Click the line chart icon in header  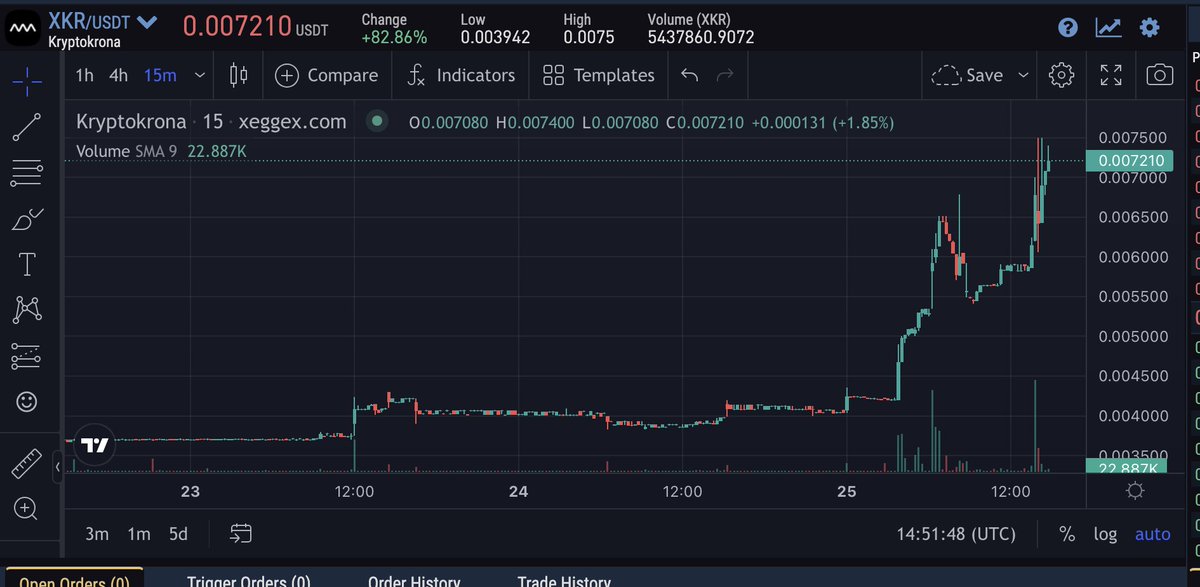click(1108, 27)
